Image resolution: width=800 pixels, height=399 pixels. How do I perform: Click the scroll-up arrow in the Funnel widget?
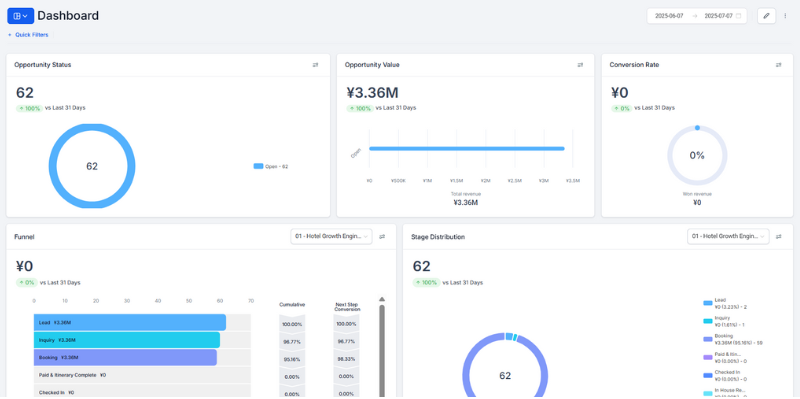tap(382, 300)
